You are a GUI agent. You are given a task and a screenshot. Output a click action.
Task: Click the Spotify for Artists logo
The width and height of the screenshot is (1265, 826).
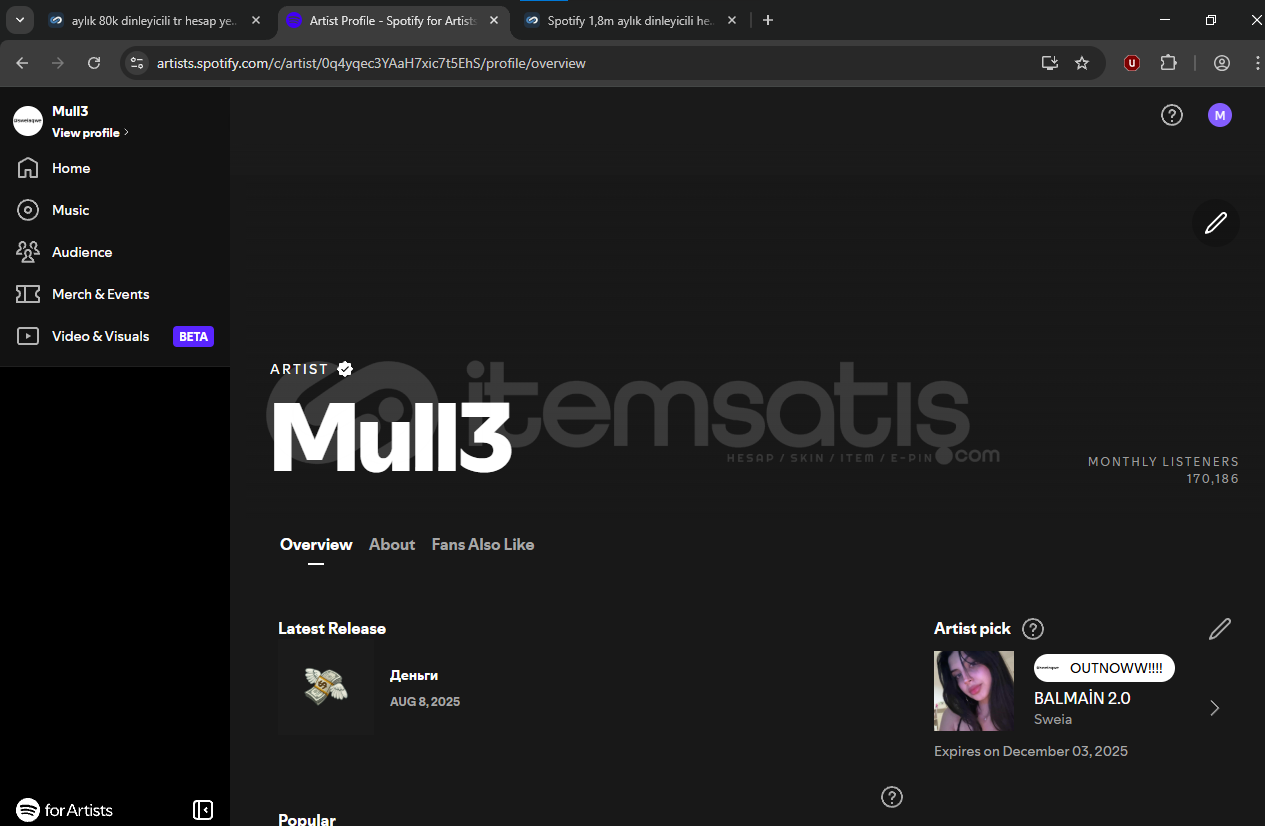[x=65, y=810]
